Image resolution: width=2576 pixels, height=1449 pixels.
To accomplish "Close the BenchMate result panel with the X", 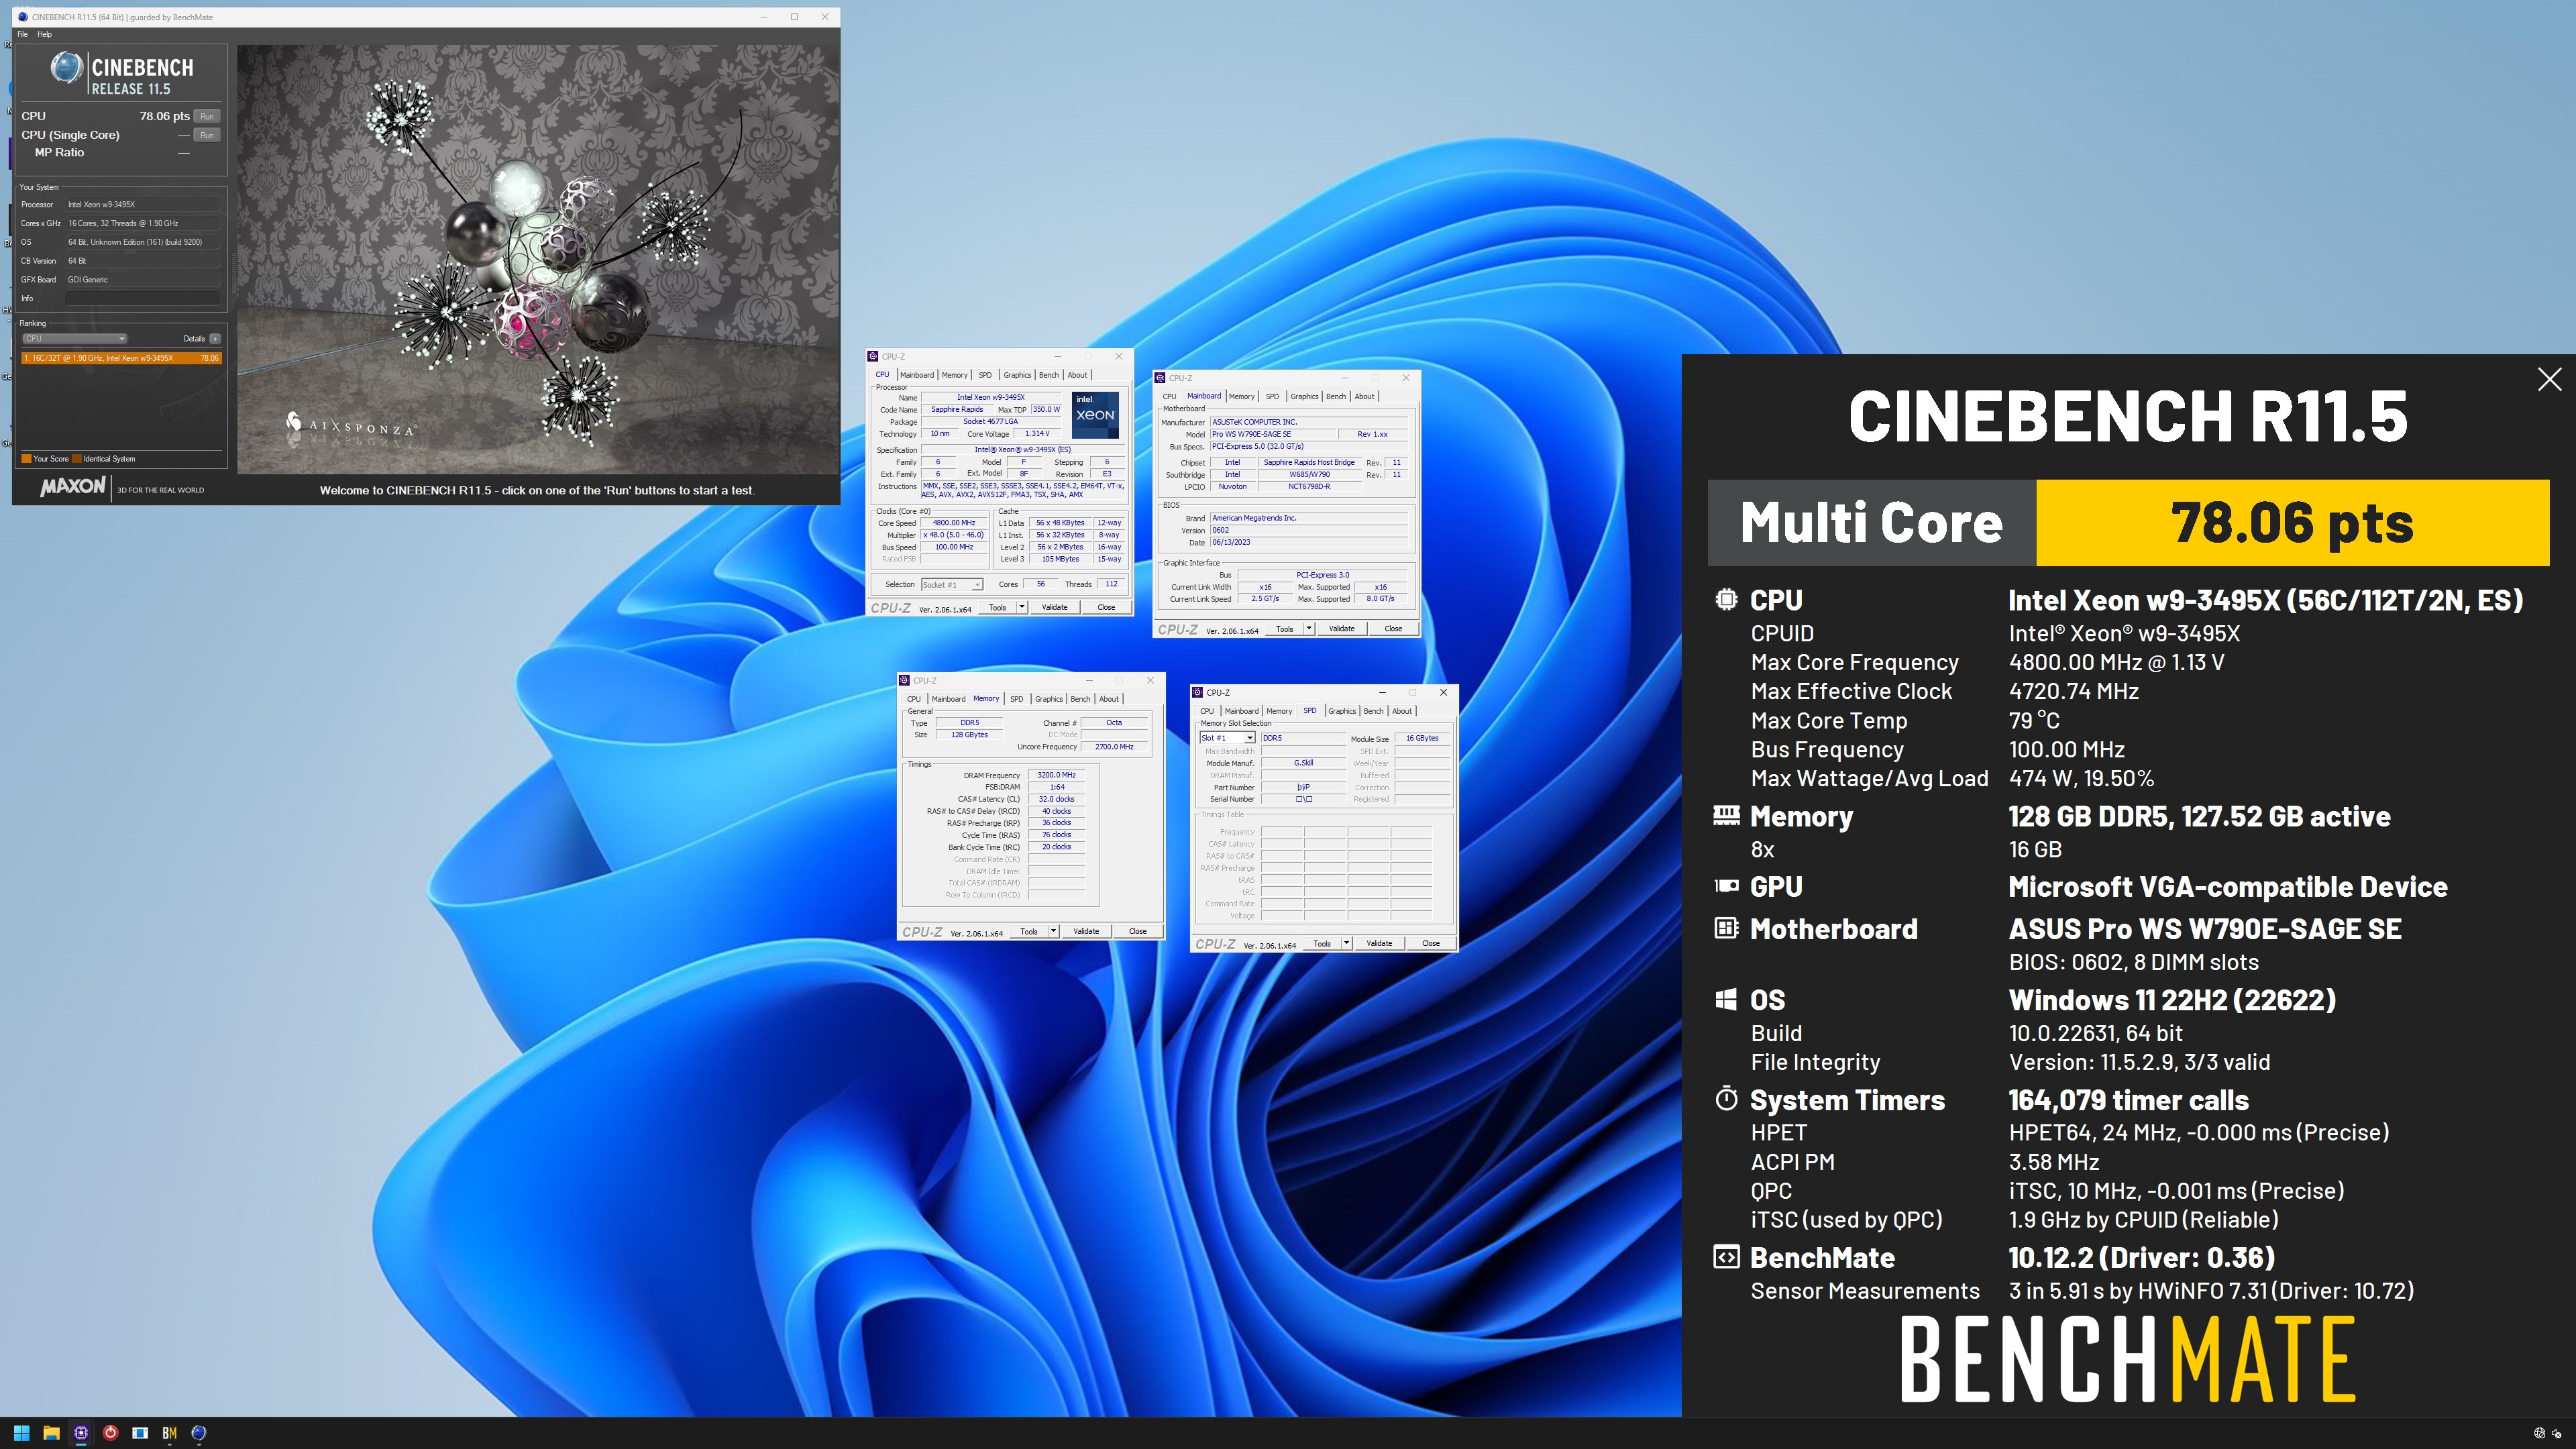I will click(2549, 379).
